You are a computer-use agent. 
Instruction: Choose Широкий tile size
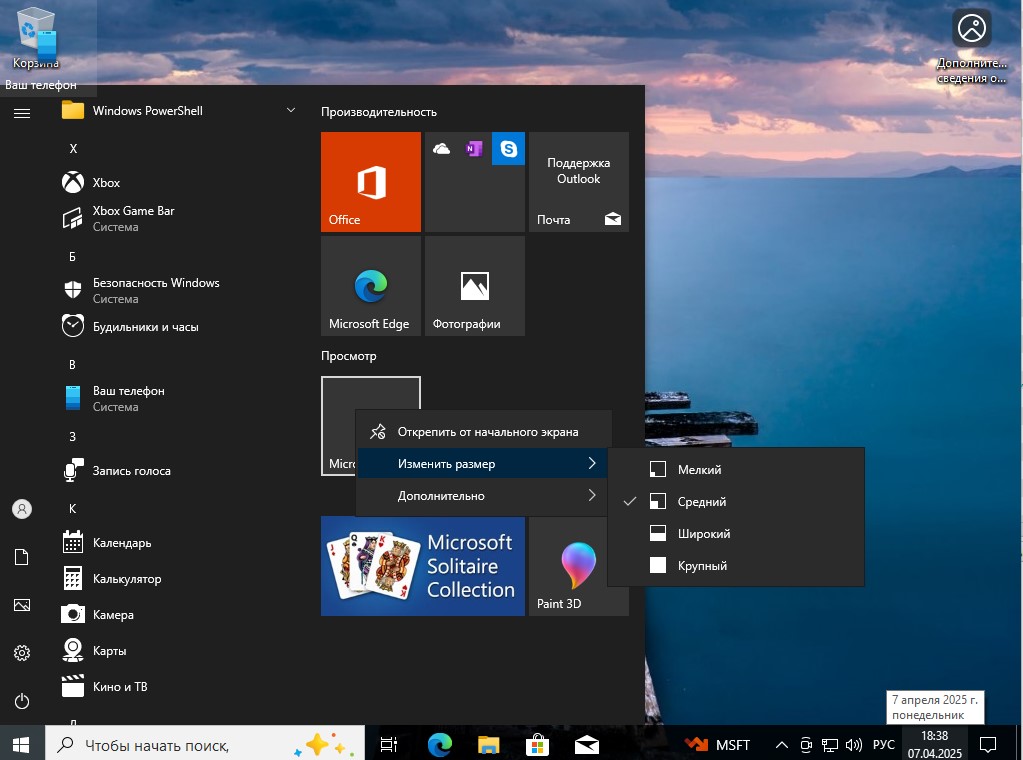point(735,533)
